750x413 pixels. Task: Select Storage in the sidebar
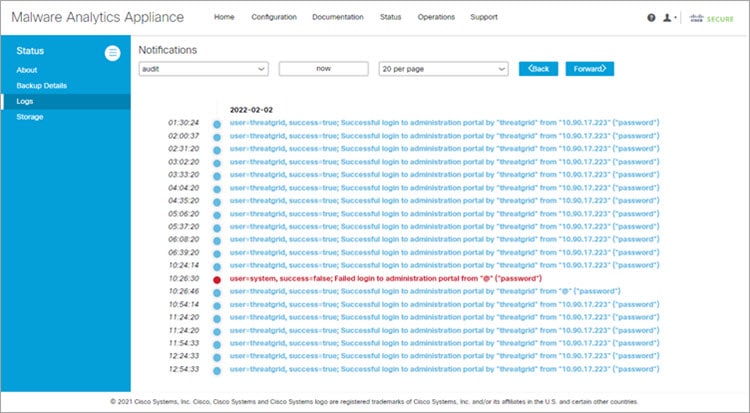30,117
